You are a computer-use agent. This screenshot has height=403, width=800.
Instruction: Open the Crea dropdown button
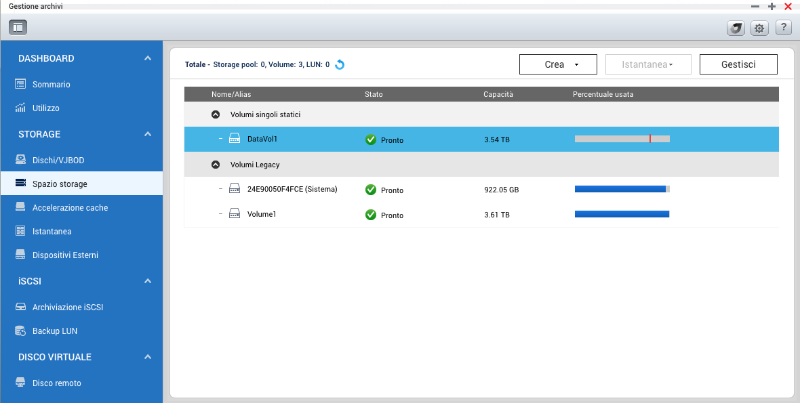point(557,65)
